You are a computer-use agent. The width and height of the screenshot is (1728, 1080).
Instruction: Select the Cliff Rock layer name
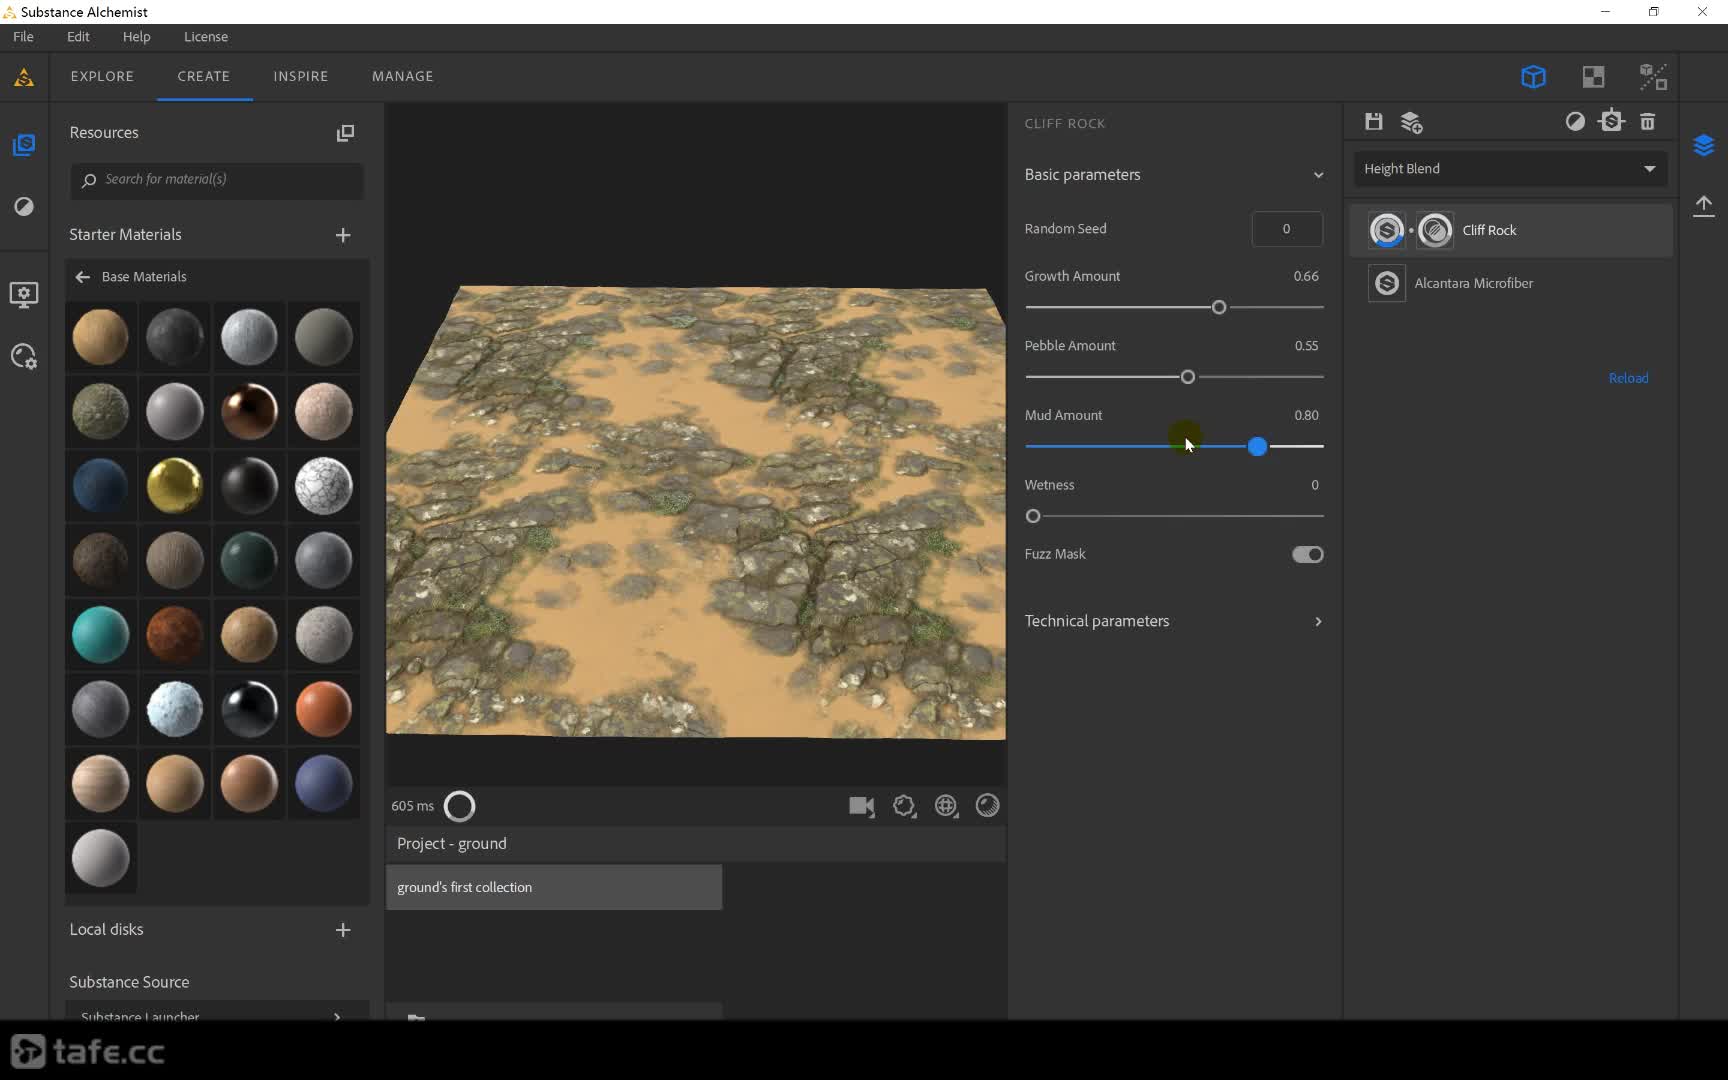1489,231
